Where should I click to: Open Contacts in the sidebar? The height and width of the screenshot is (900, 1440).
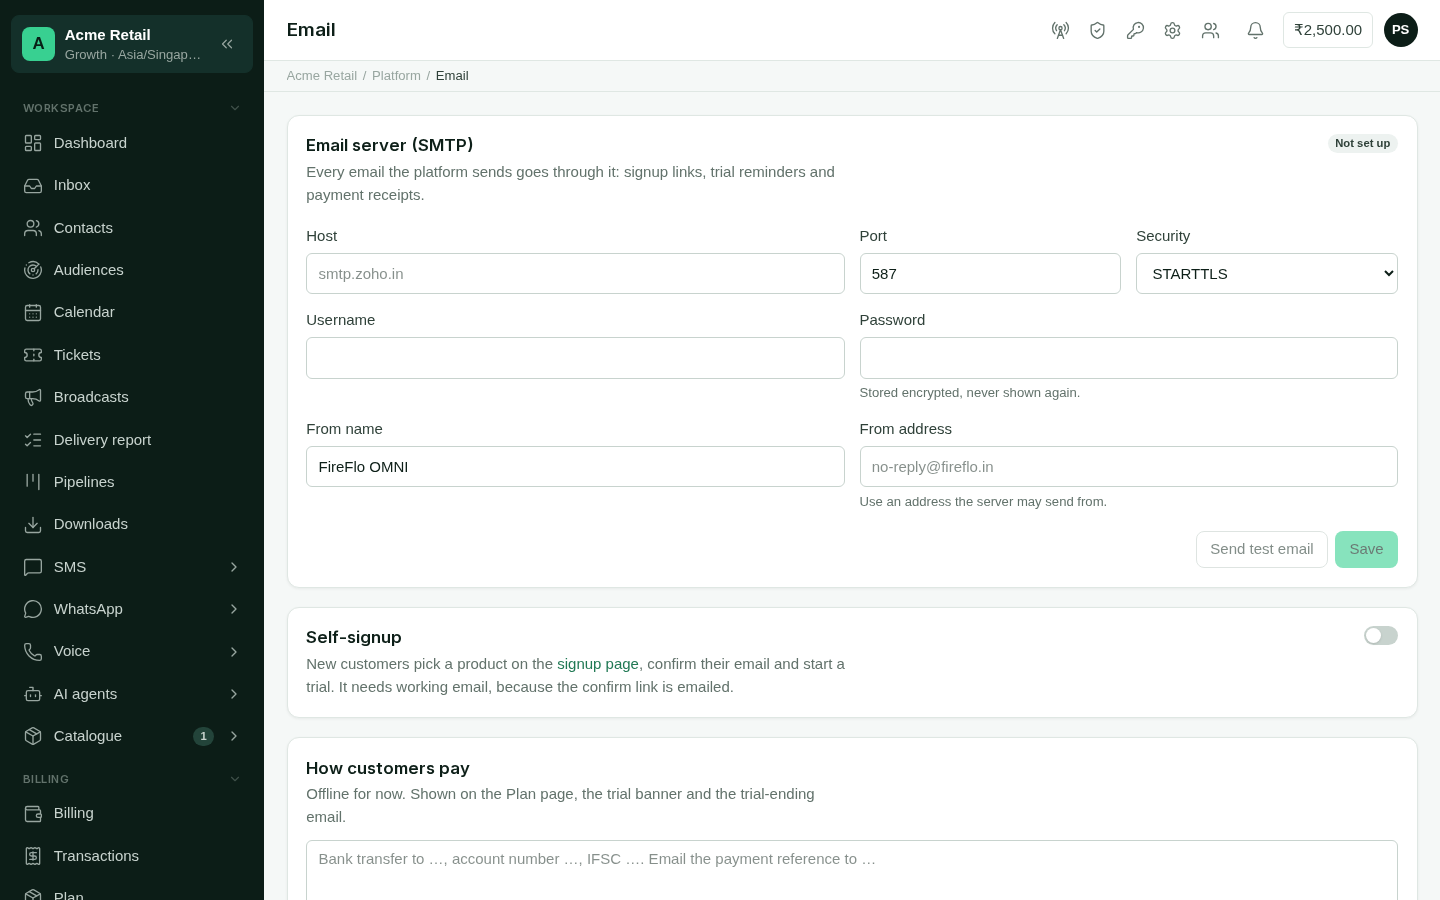[x=132, y=228]
